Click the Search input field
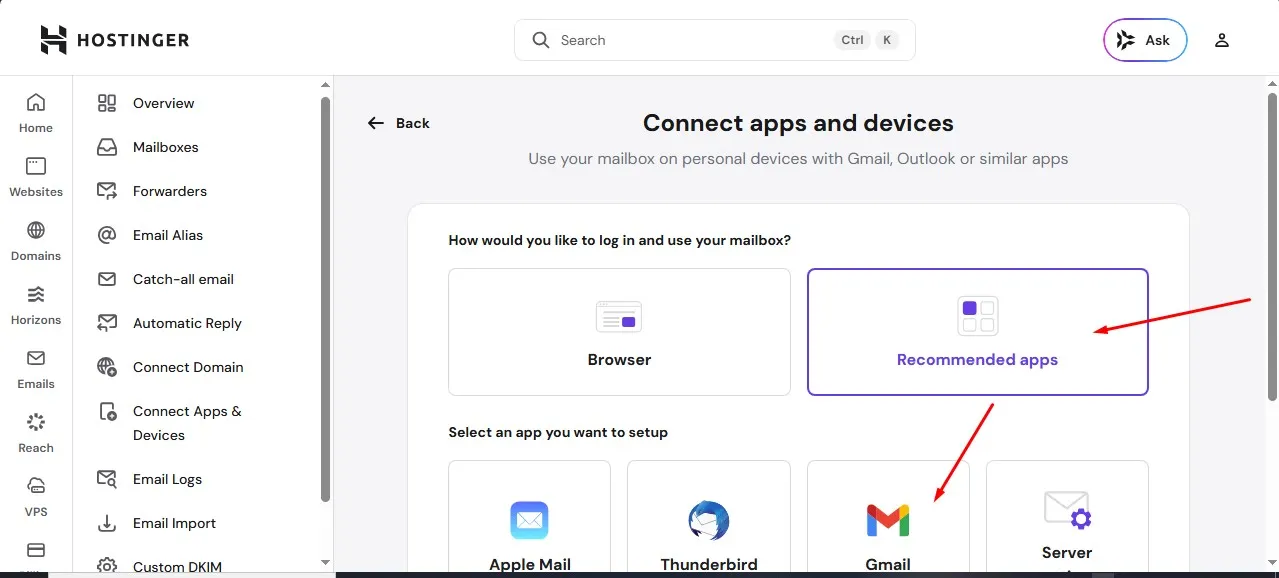Image resolution: width=1279 pixels, height=578 pixels. [x=713, y=40]
